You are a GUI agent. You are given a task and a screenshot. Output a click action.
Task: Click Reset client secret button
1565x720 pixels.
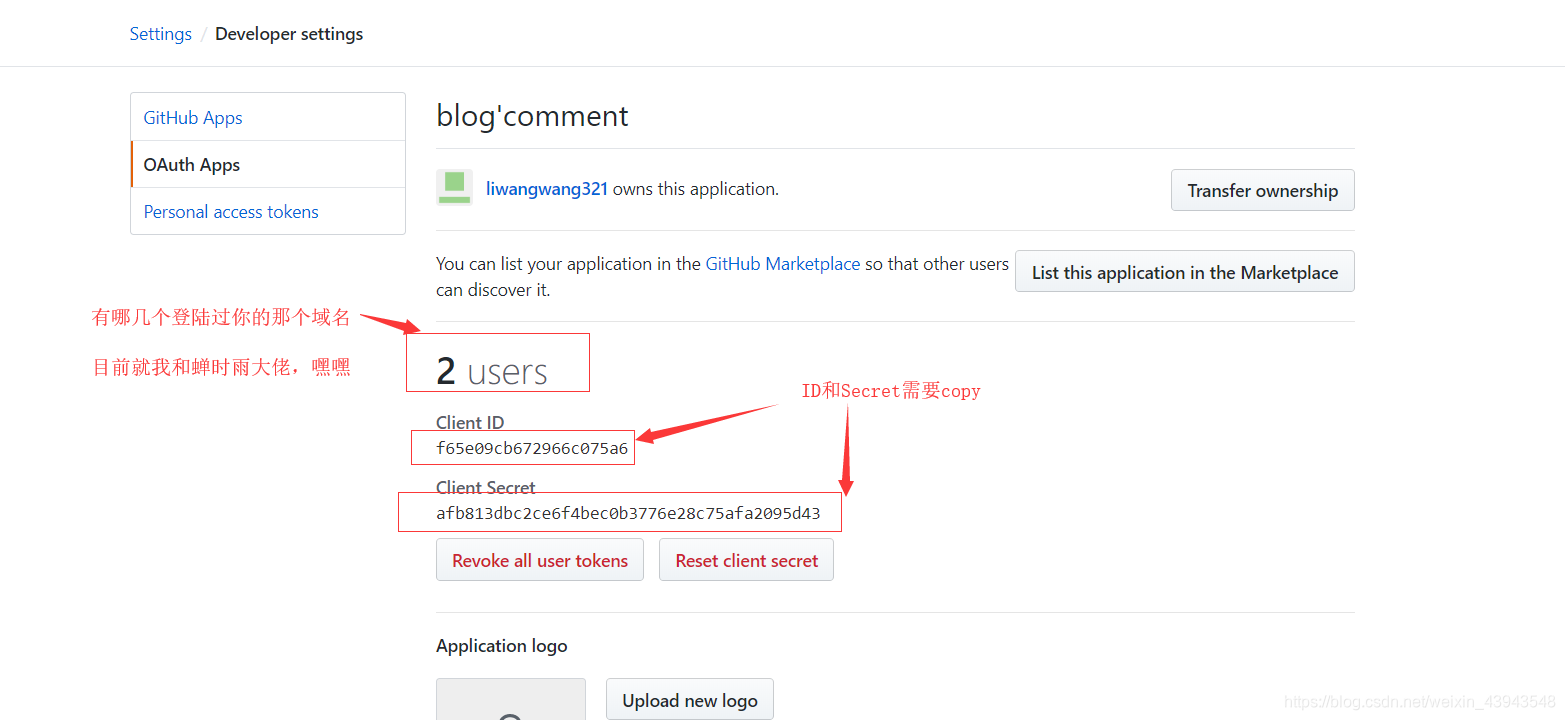tap(746, 560)
